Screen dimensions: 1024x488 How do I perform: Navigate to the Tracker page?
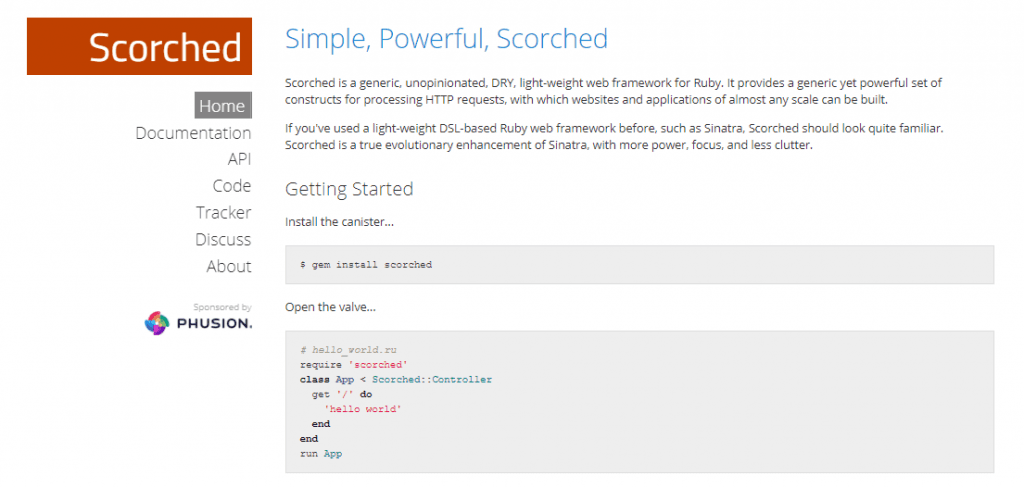[x=224, y=213]
